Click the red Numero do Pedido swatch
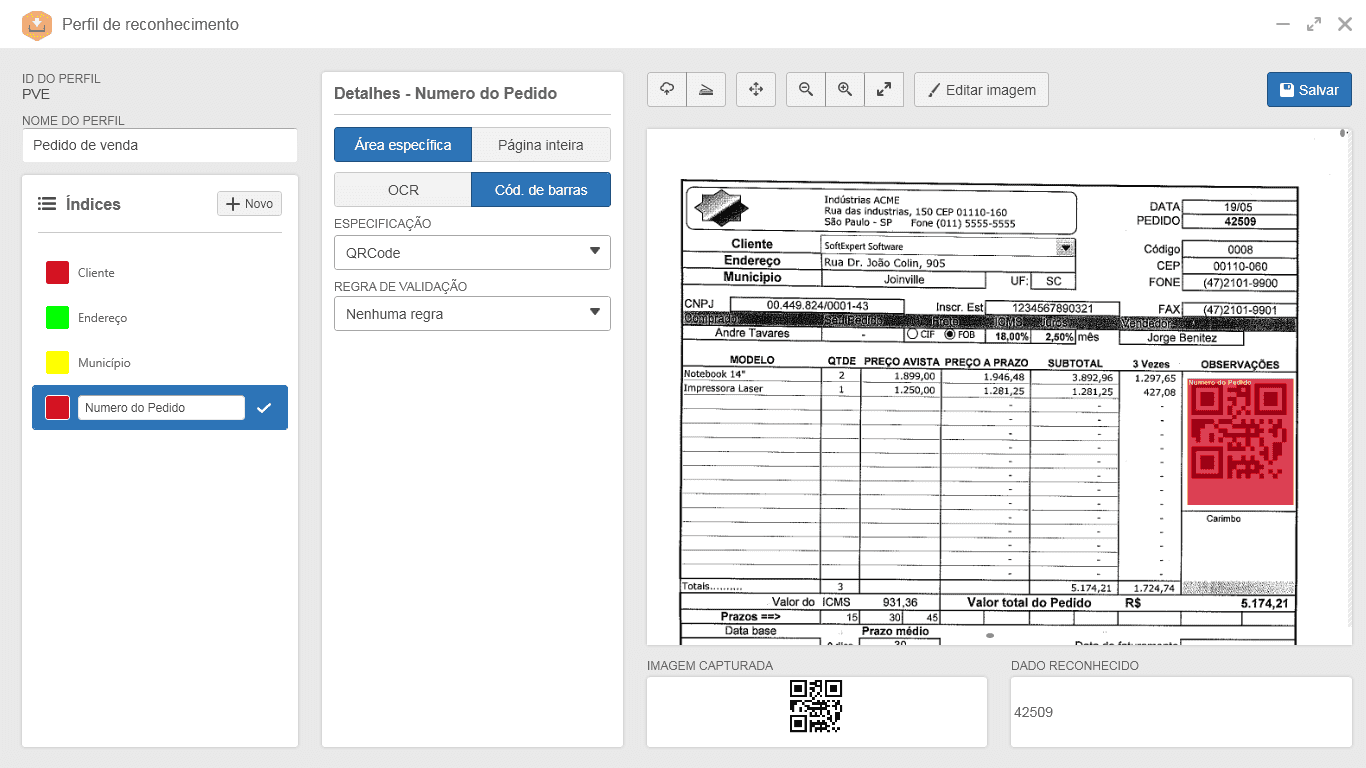Screen dimensions: 1366x768 (57, 408)
